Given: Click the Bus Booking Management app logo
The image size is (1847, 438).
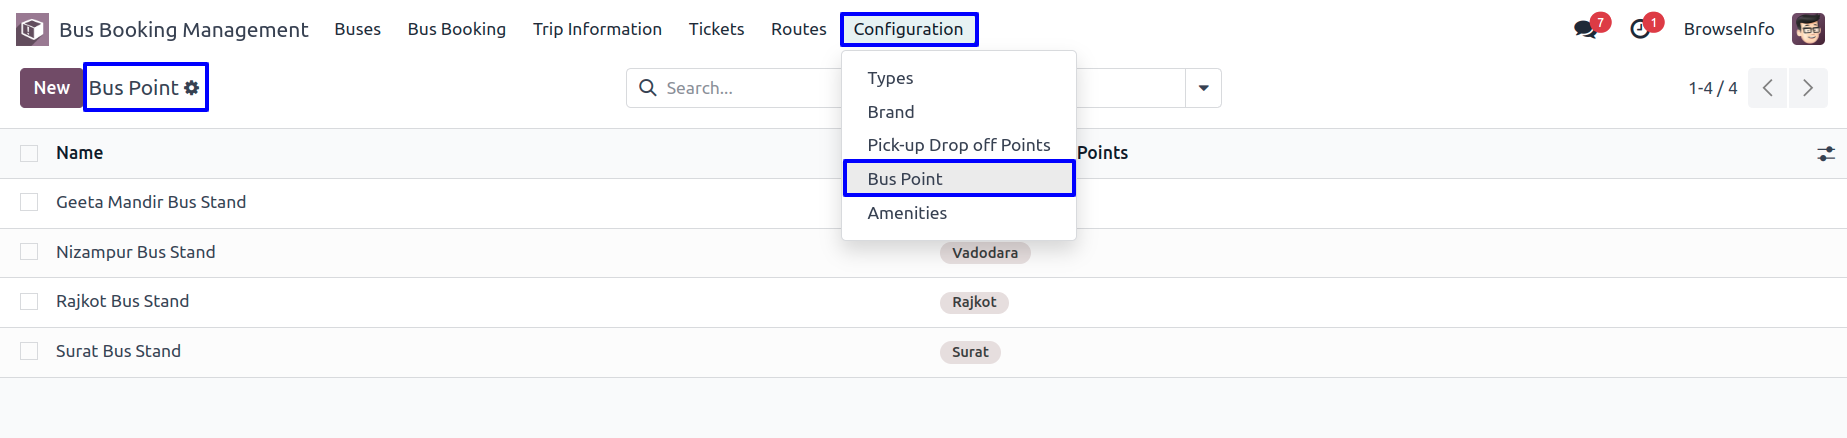Looking at the screenshot, I should click(32, 29).
